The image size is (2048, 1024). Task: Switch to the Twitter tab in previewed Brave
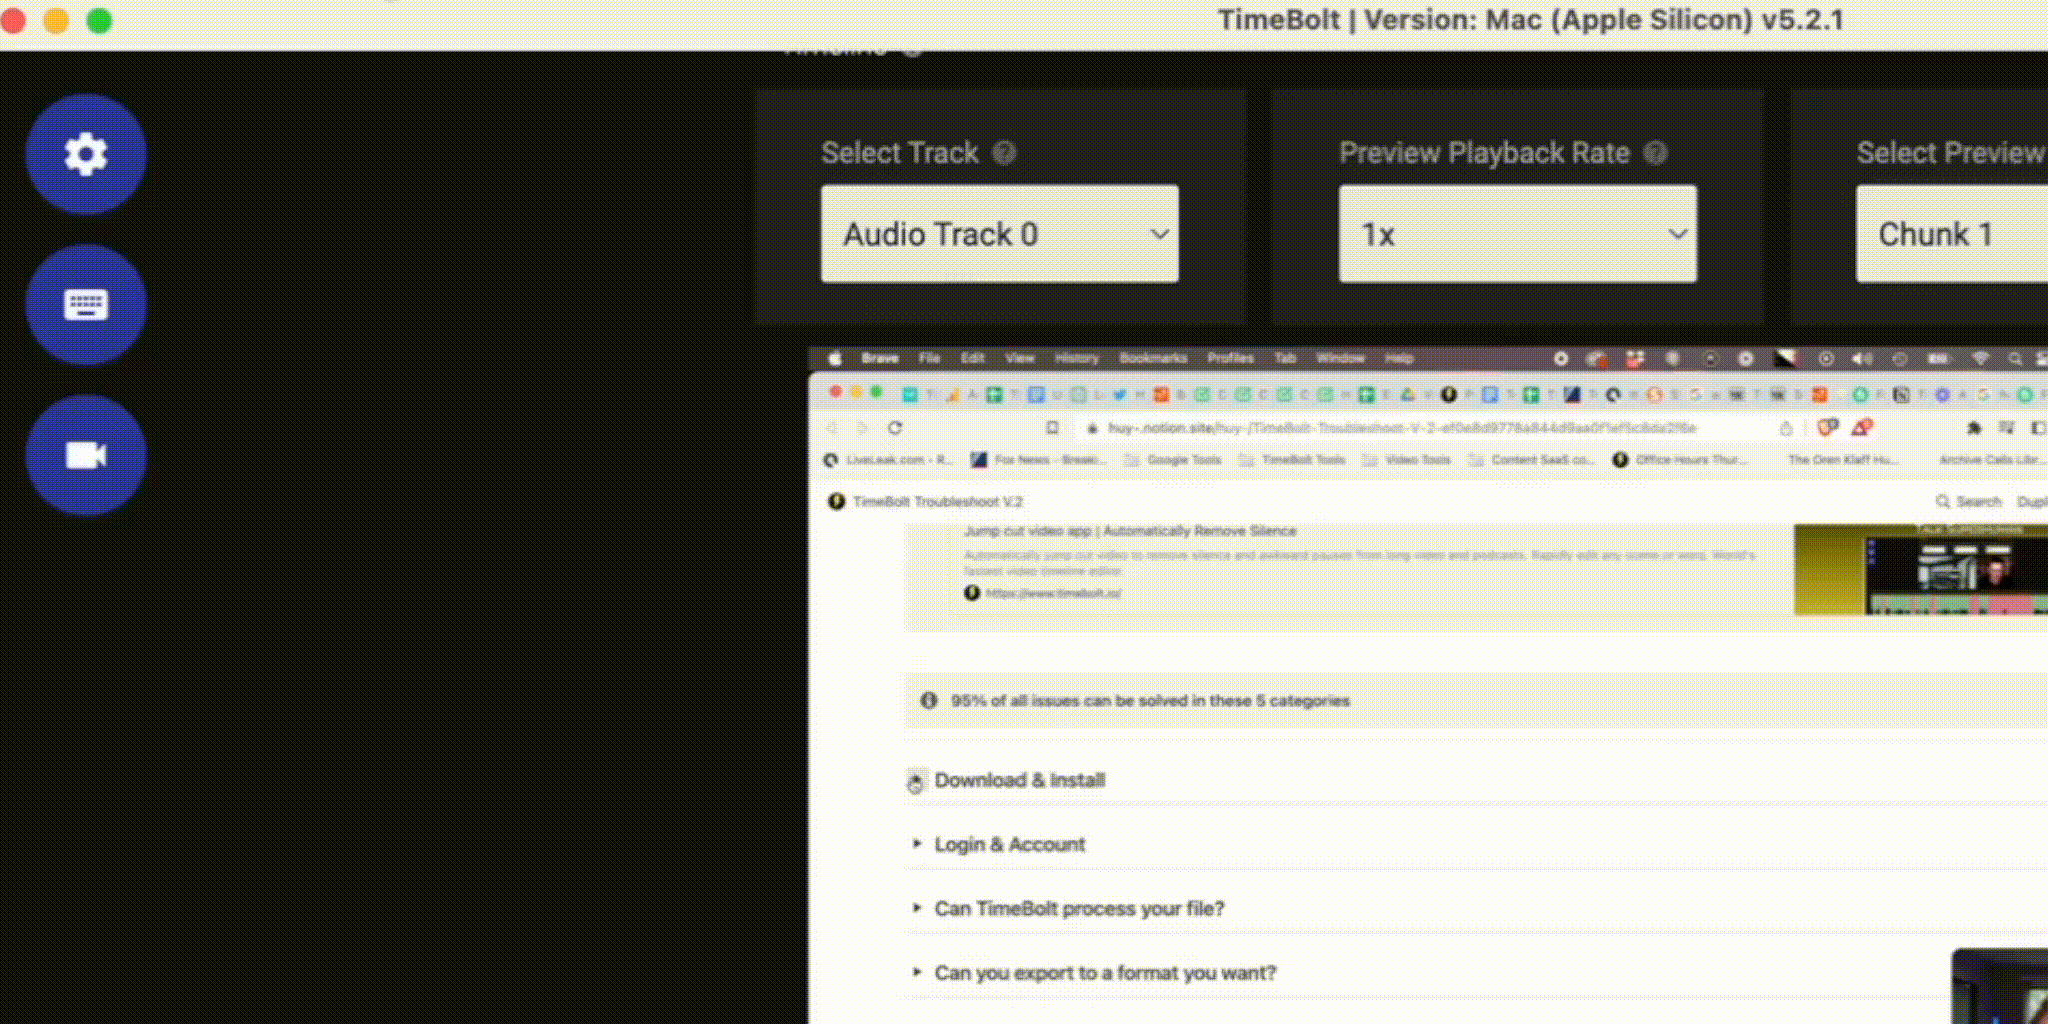pyautogui.click(x=1118, y=394)
